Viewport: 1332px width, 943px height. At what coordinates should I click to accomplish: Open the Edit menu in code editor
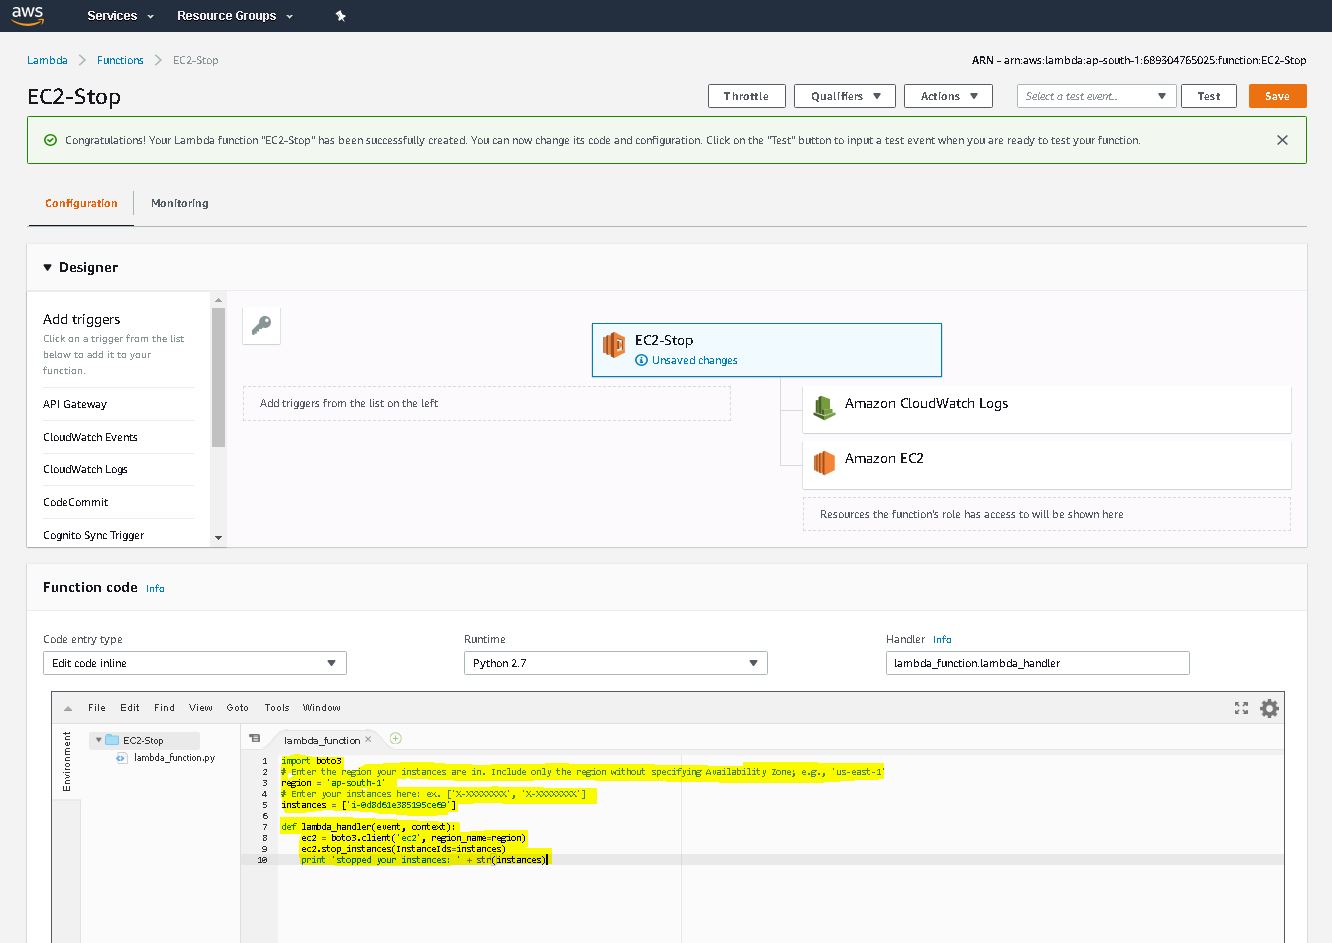[x=130, y=708]
